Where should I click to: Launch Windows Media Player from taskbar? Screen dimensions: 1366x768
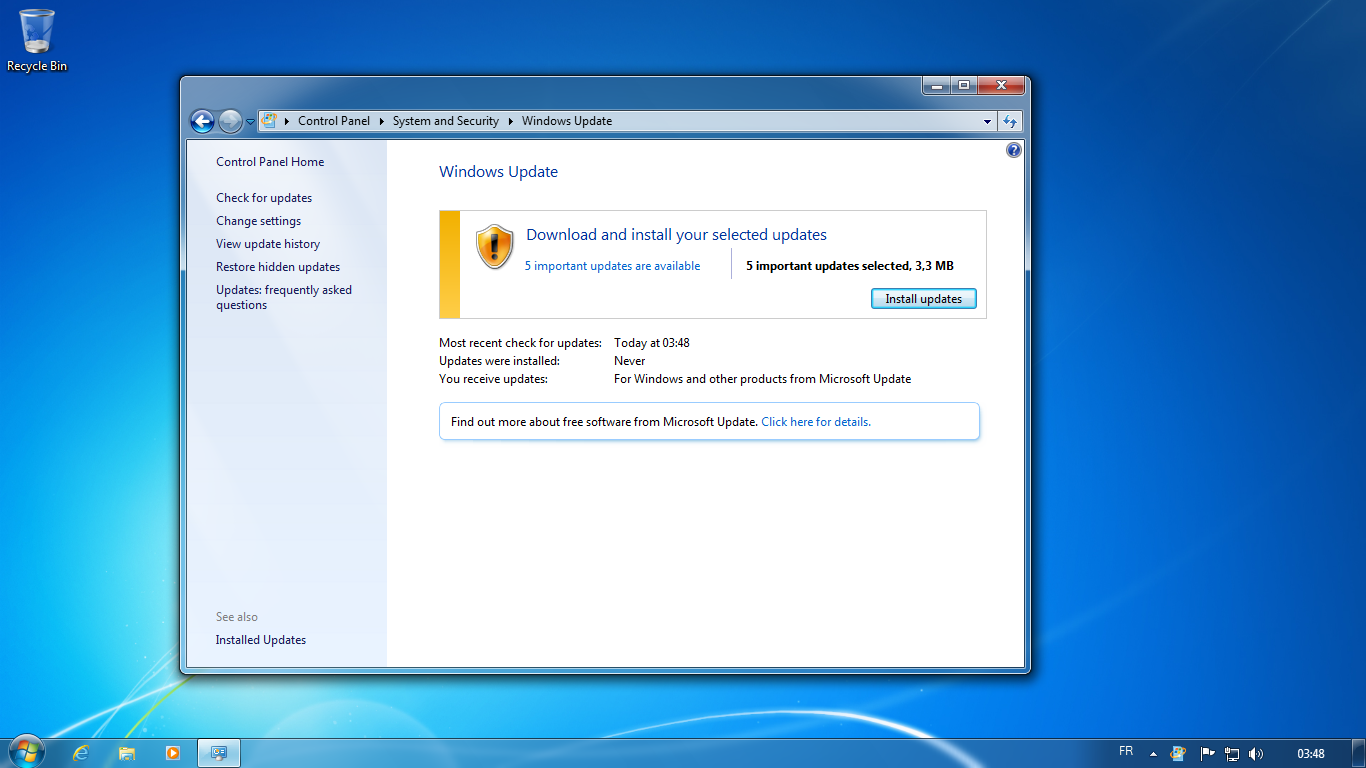pyautogui.click(x=173, y=753)
